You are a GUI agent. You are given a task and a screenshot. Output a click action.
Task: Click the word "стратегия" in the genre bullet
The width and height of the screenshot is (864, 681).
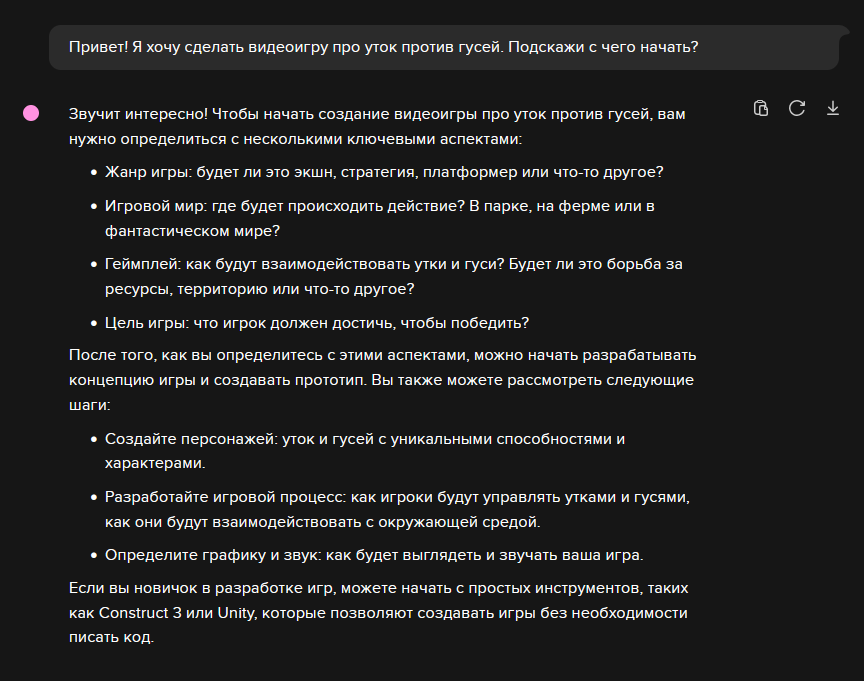click(376, 172)
